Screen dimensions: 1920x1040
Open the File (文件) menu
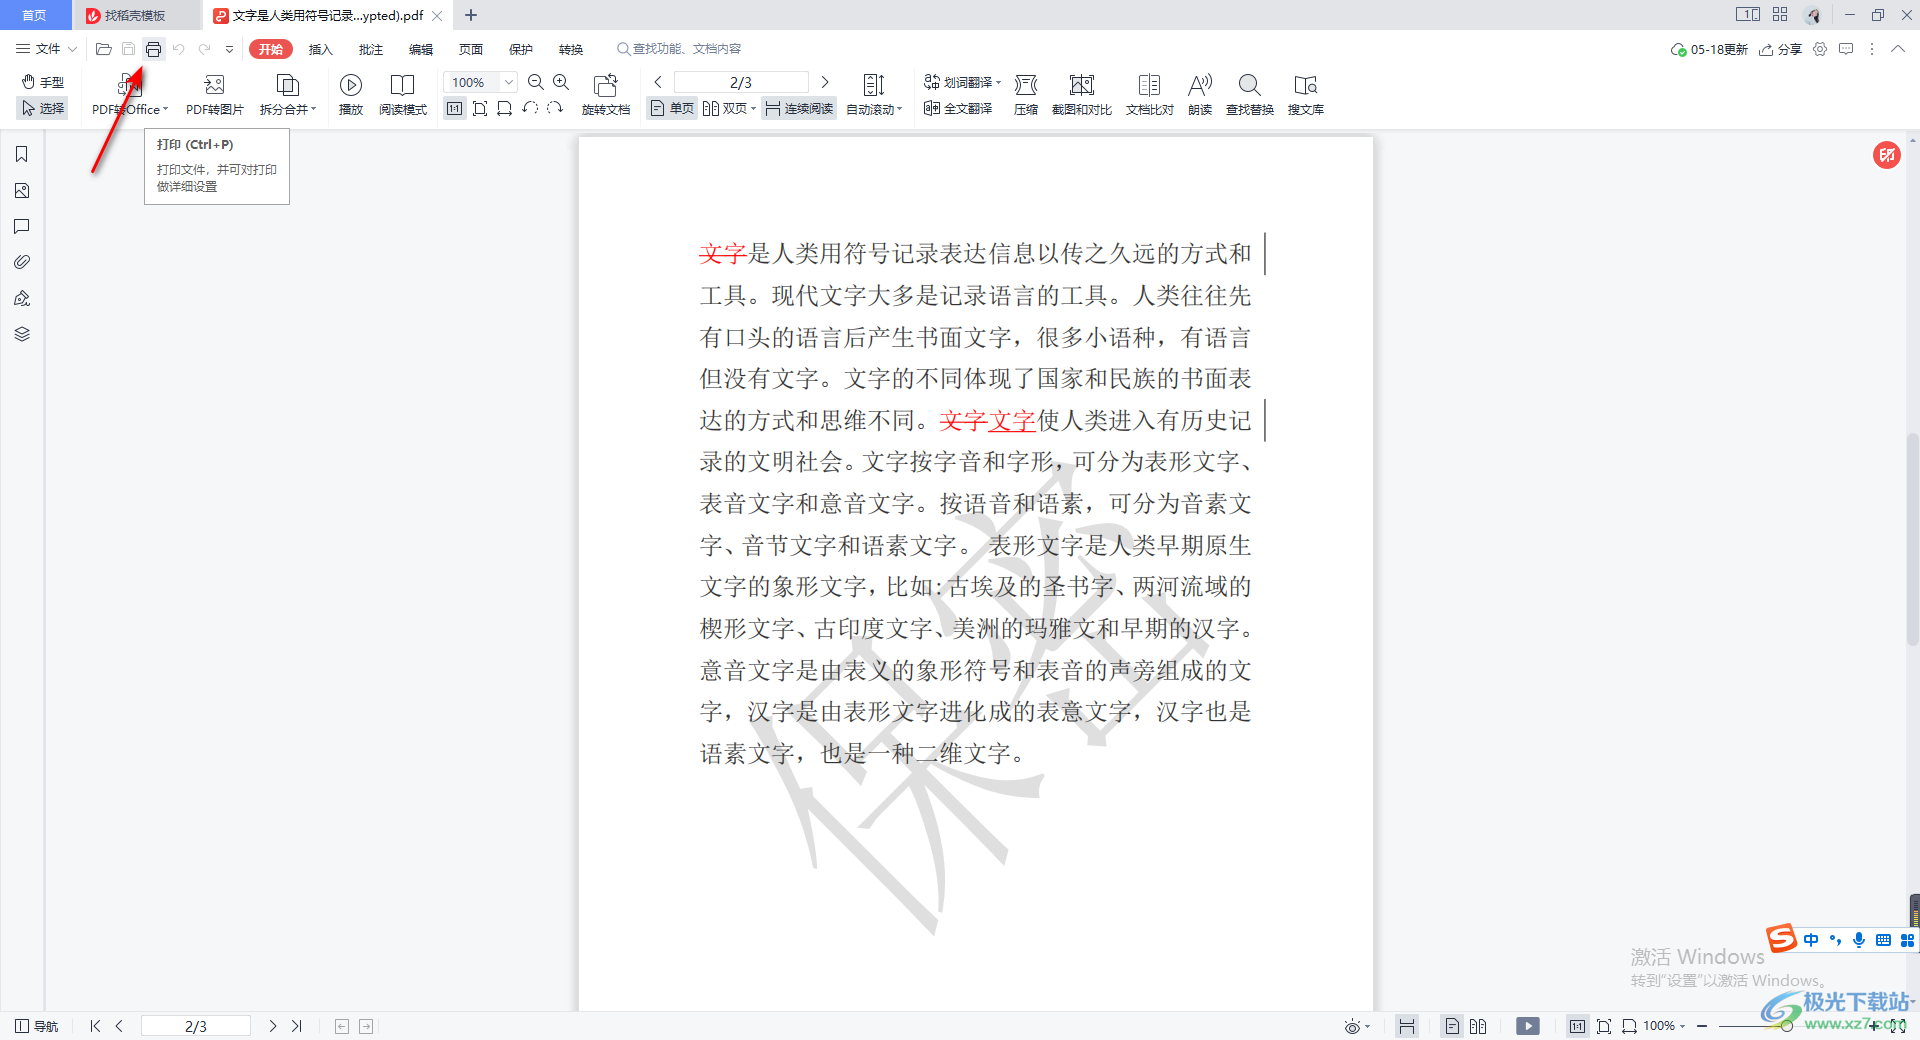click(46, 49)
